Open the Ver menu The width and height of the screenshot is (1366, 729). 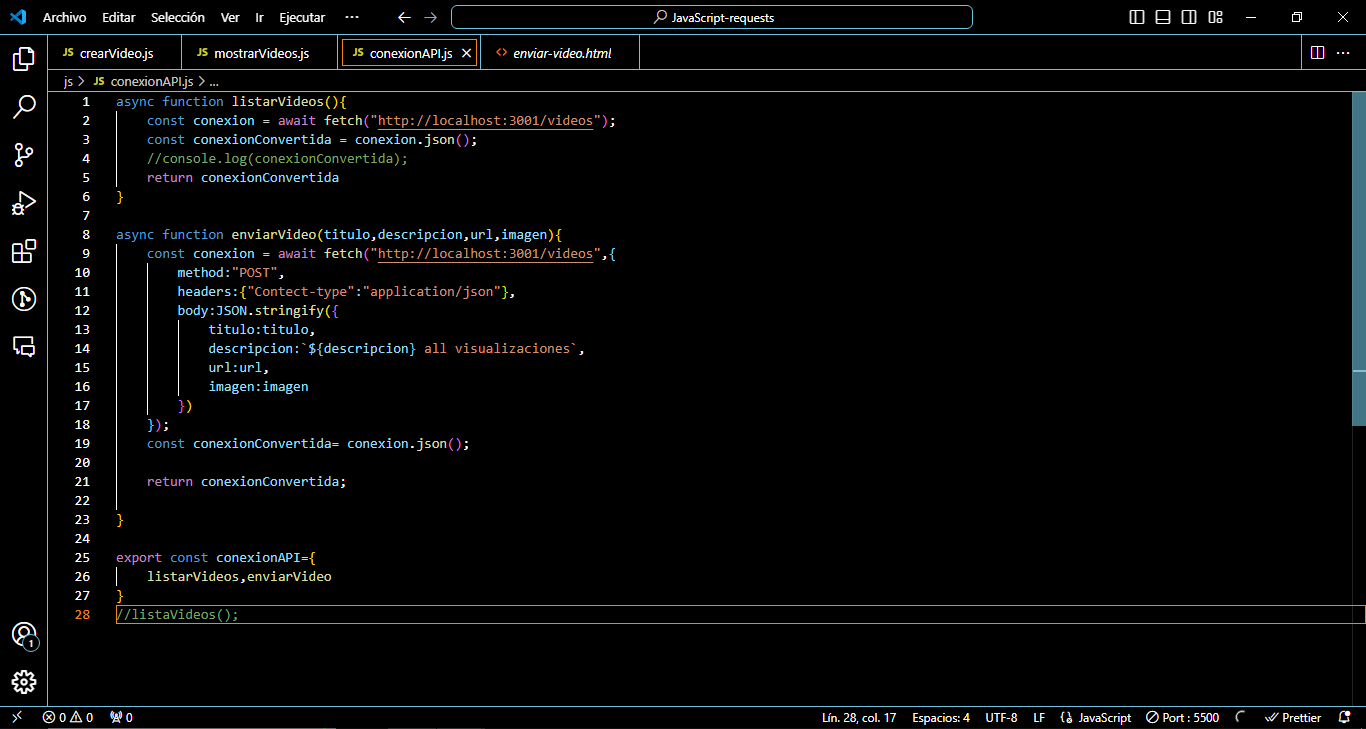click(230, 17)
